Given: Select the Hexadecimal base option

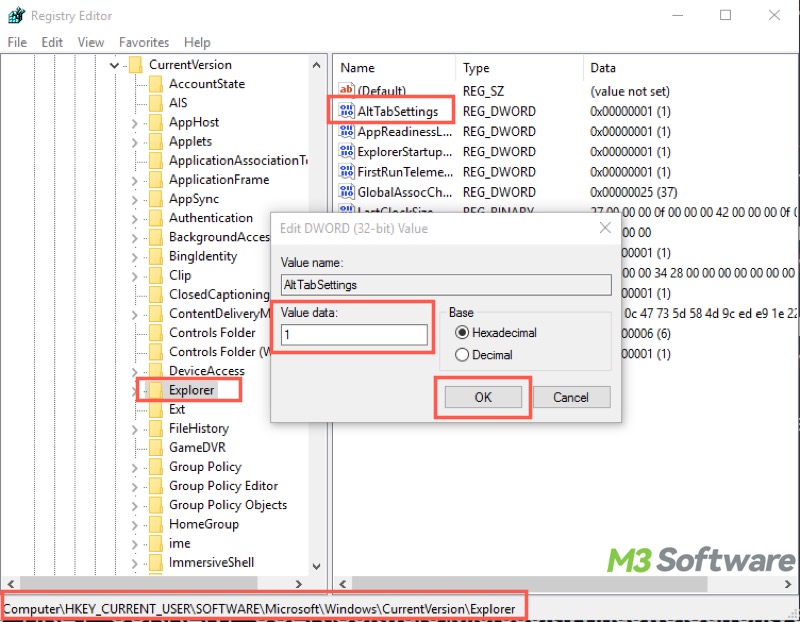Looking at the screenshot, I should 495,333.
